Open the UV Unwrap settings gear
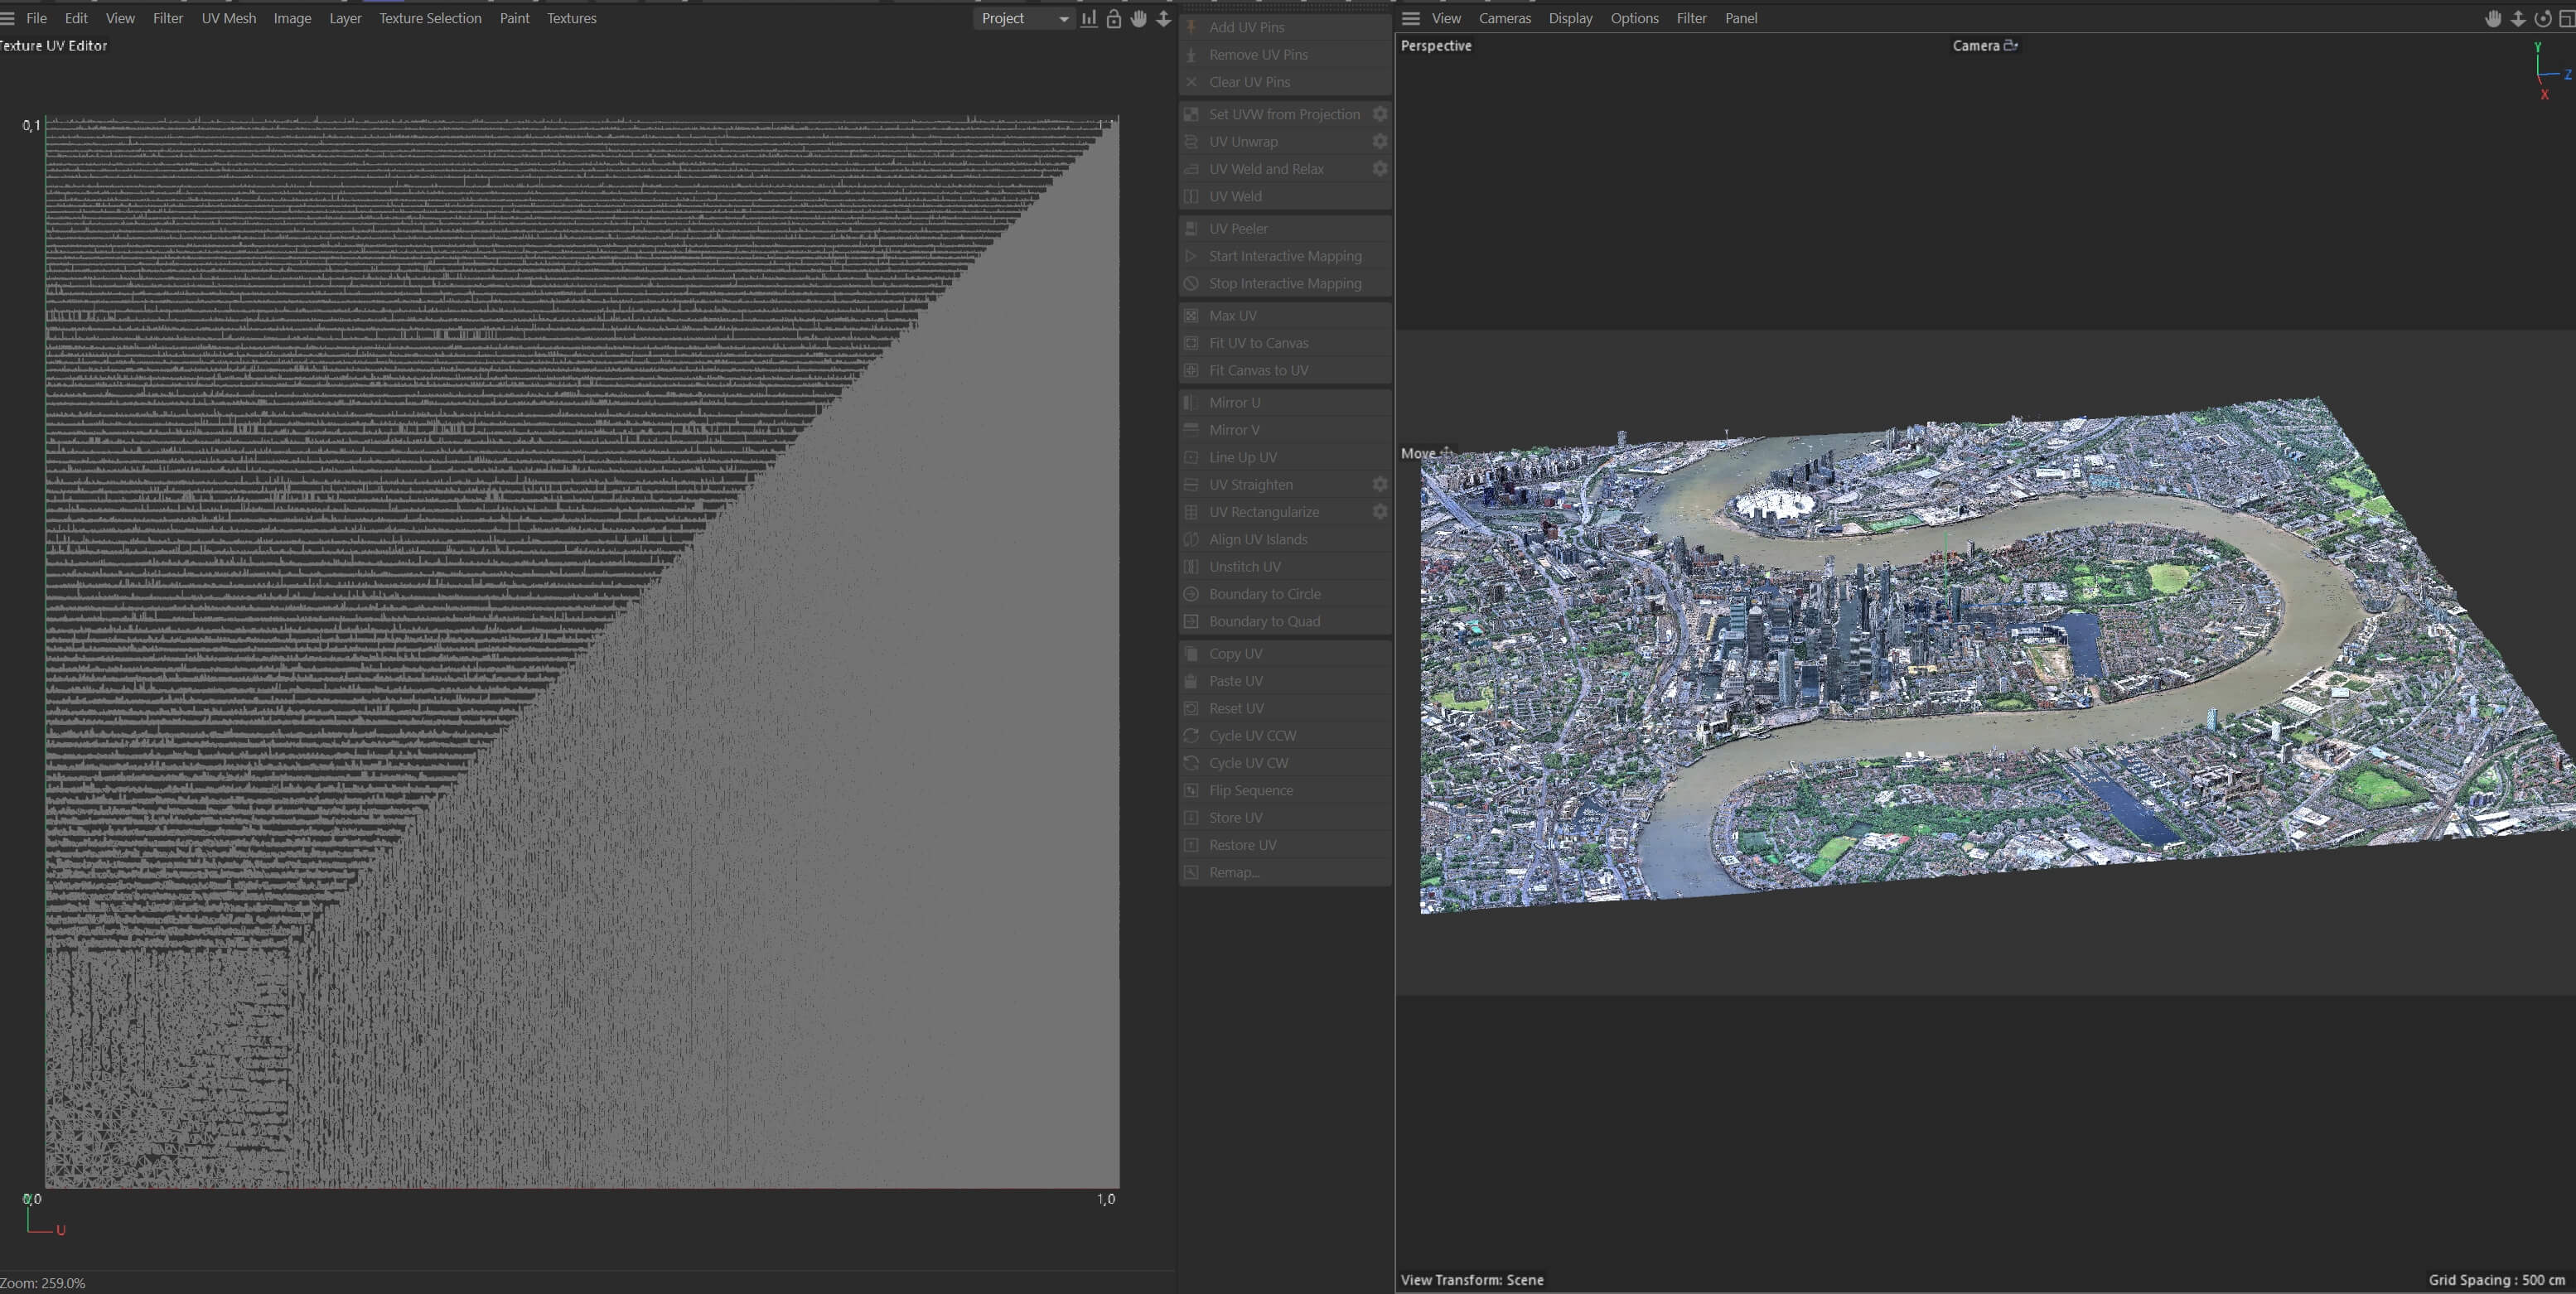The image size is (2576, 1294). [x=1380, y=141]
